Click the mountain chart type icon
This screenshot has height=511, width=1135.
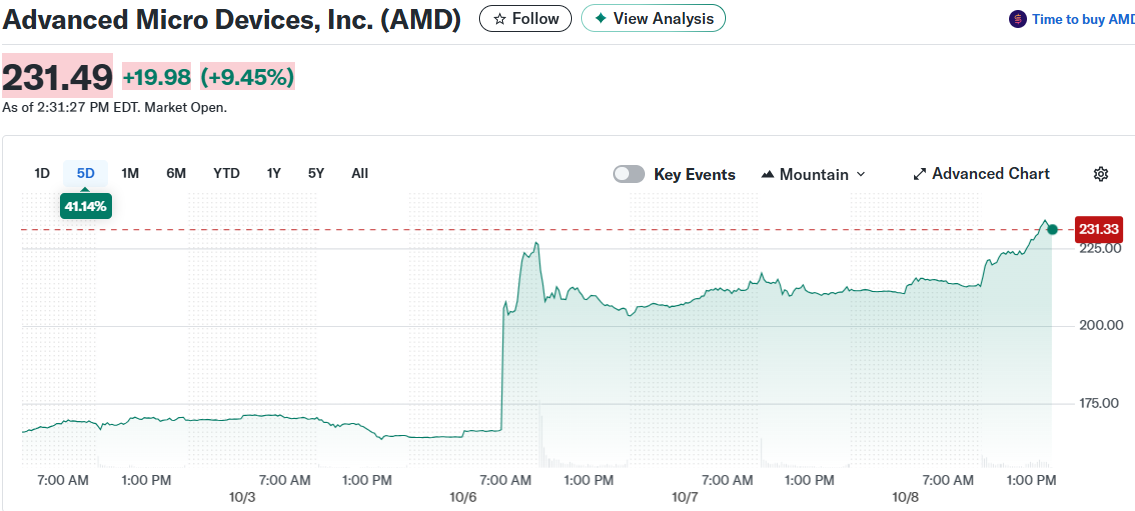tap(768, 174)
